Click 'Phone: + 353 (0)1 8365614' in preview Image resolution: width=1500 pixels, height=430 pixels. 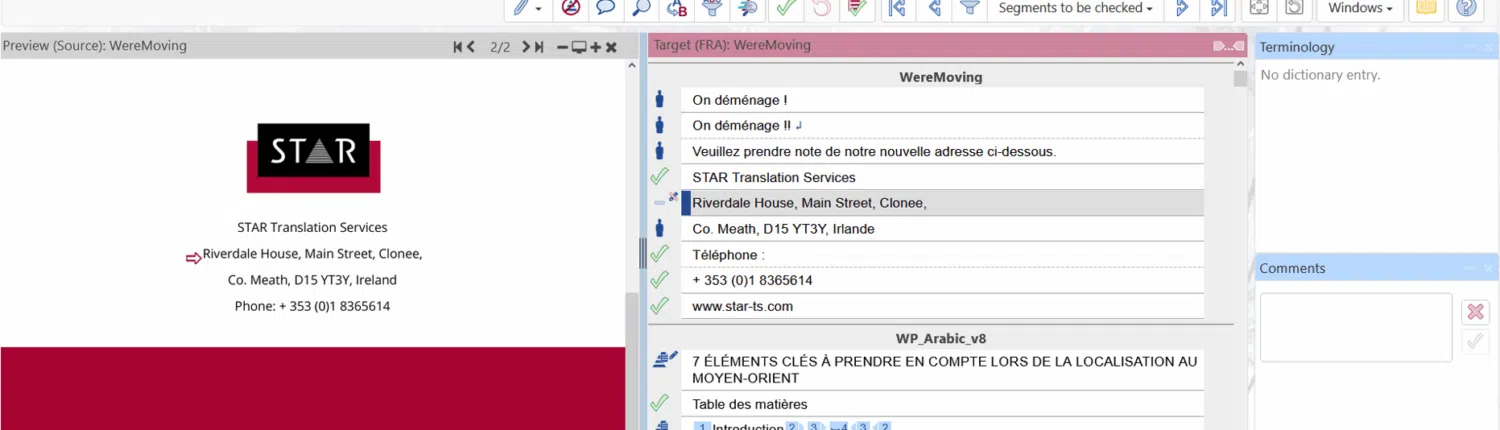click(x=312, y=306)
